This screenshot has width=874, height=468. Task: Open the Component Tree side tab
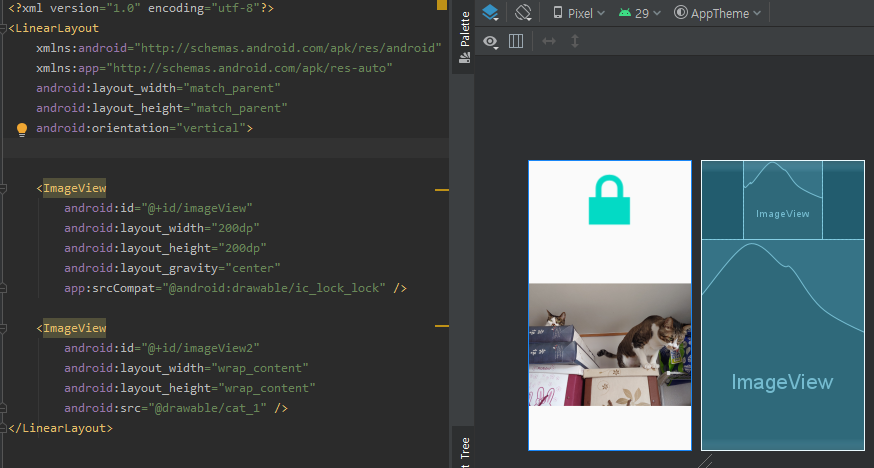(x=463, y=450)
